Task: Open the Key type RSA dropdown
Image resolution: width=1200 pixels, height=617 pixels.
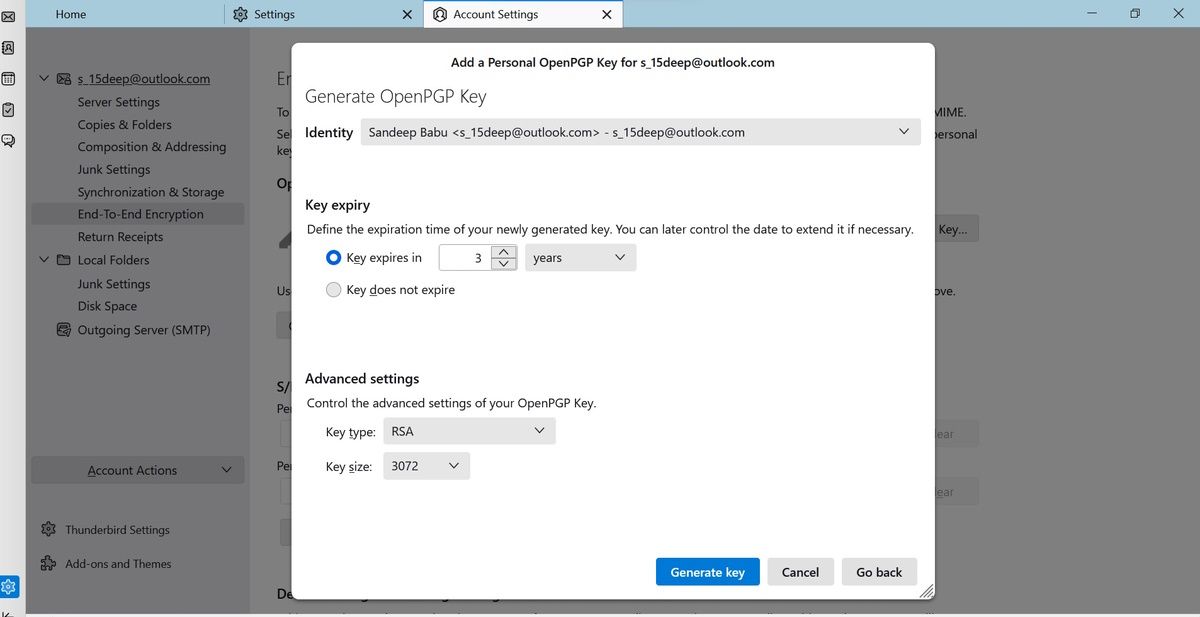Action: click(468, 432)
